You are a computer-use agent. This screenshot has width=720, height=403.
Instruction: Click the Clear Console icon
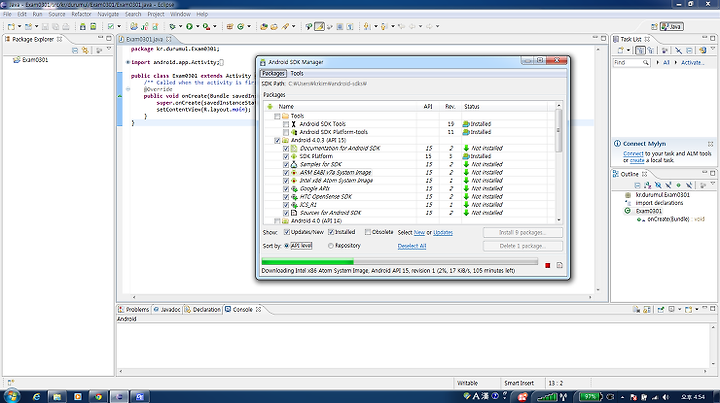pos(636,310)
